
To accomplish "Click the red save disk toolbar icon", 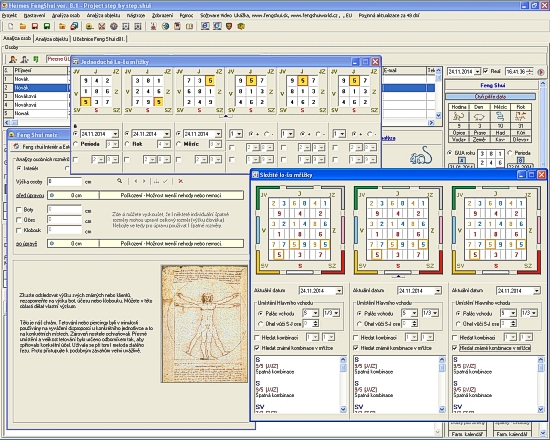I will tap(35, 26).
